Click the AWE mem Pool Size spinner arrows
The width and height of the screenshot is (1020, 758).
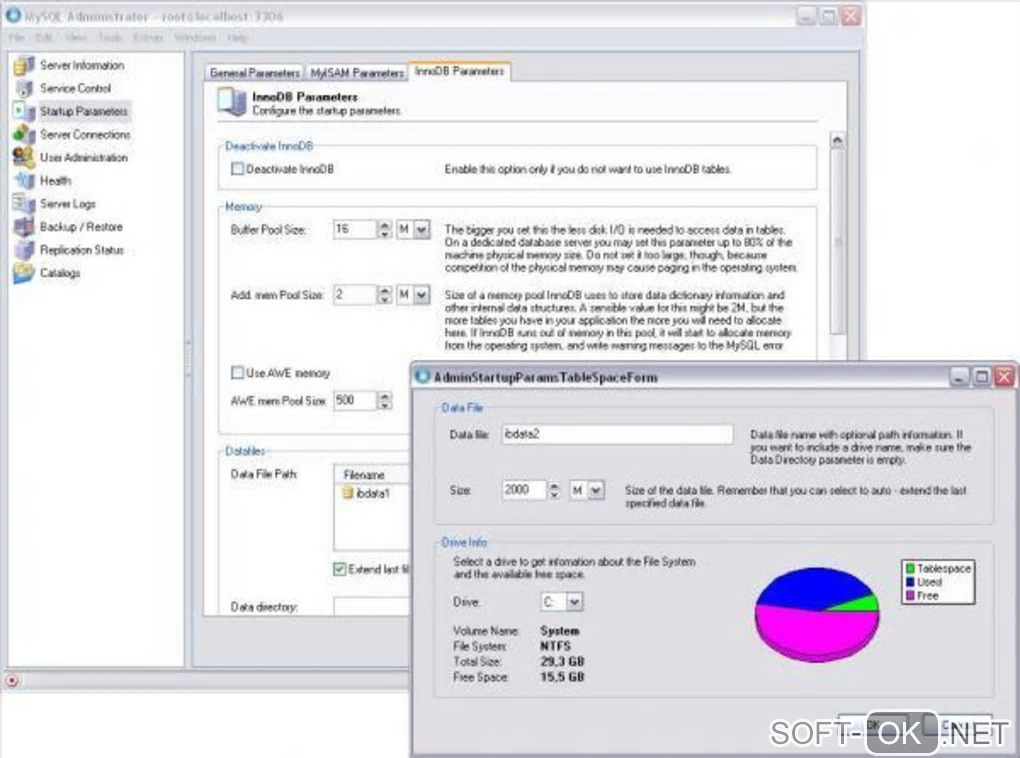[385, 401]
